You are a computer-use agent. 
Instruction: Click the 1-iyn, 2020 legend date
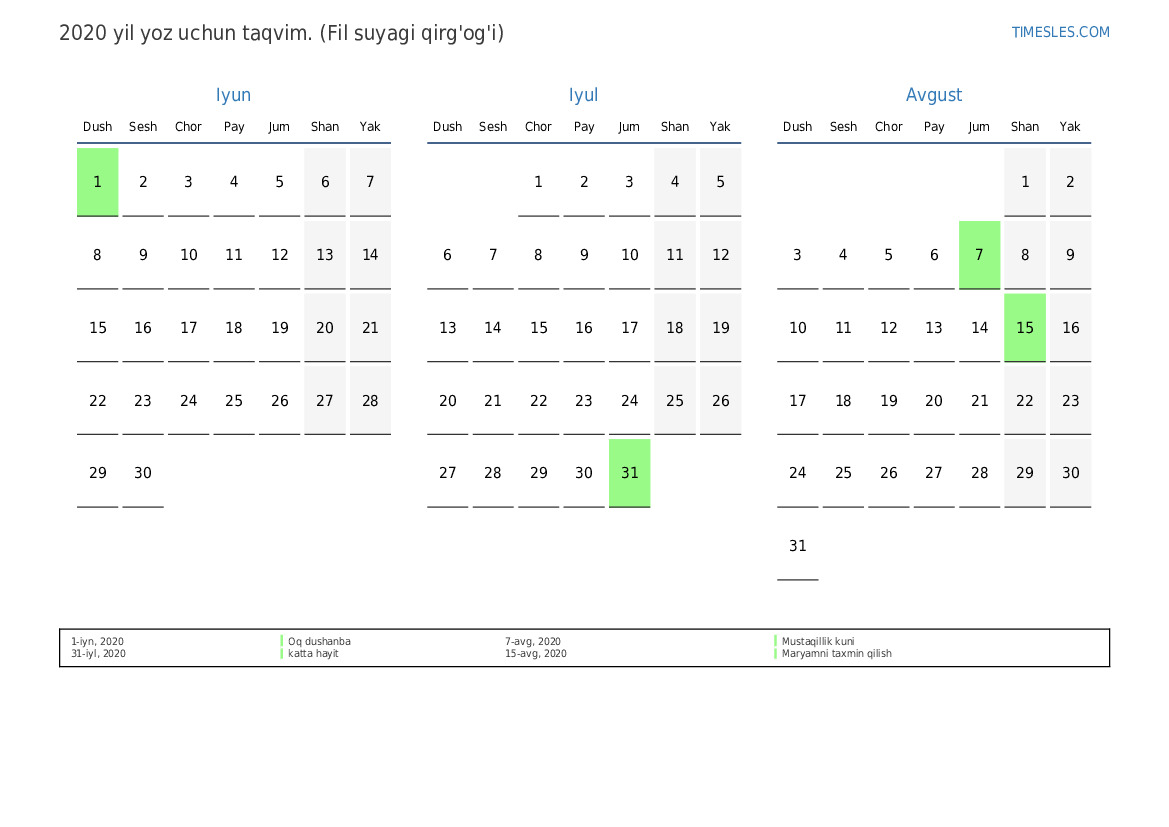point(97,642)
